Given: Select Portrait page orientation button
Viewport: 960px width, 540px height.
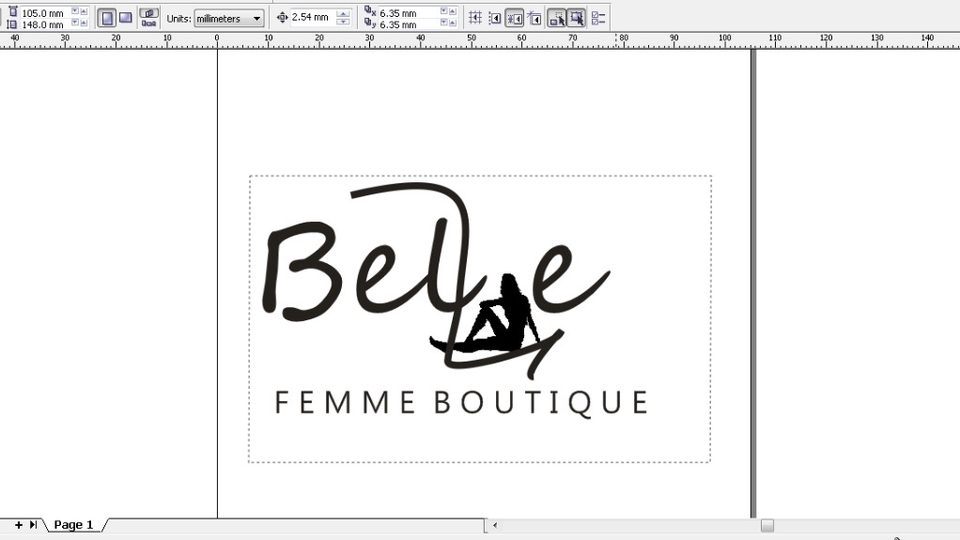Looking at the screenshot, I should 107,18.
